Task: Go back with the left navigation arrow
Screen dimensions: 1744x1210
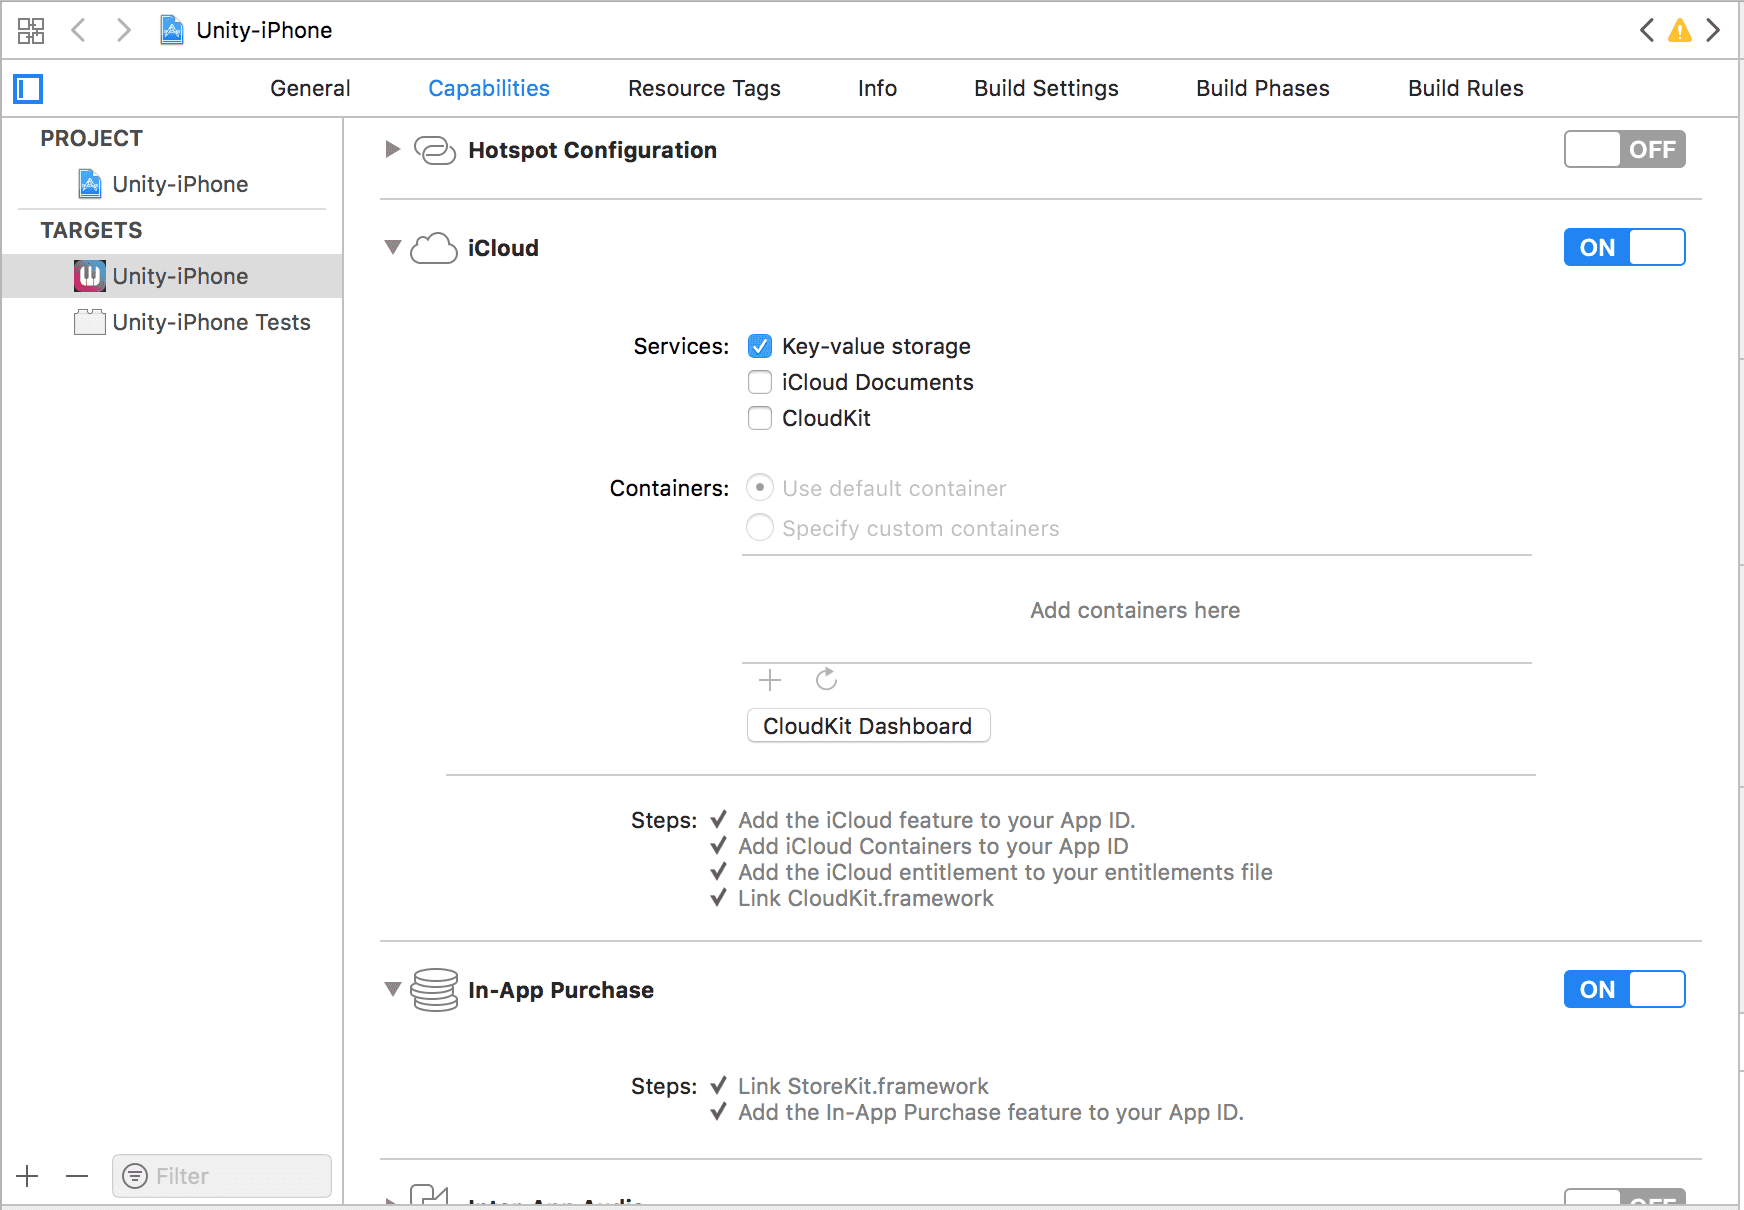Action: (78, 30)
